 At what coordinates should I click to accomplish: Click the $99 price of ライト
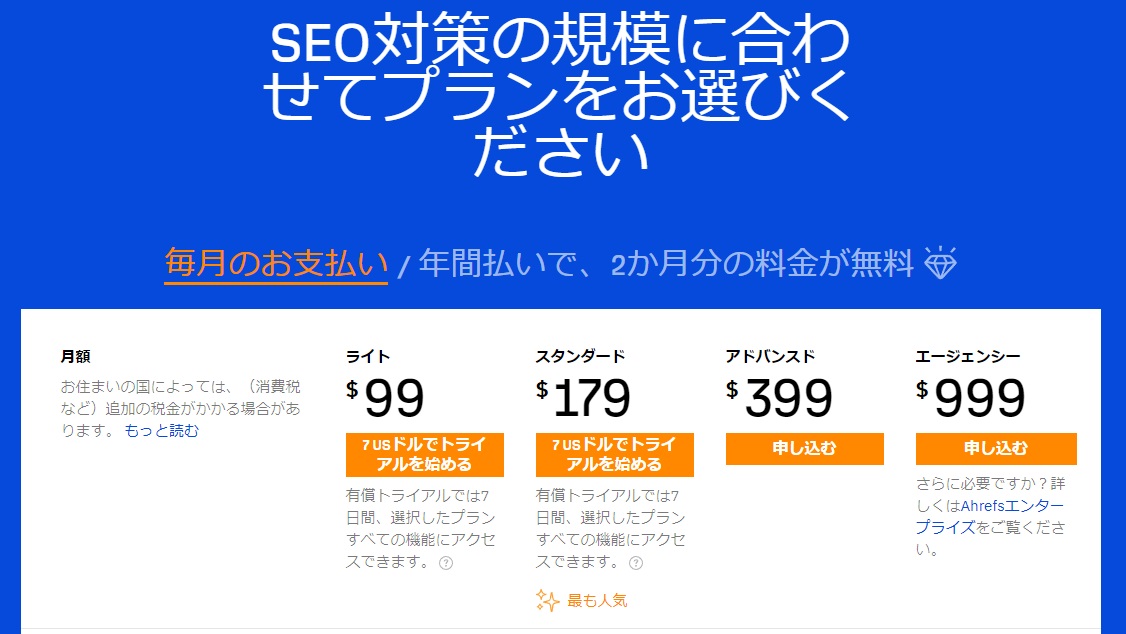[x=386, y=398]
